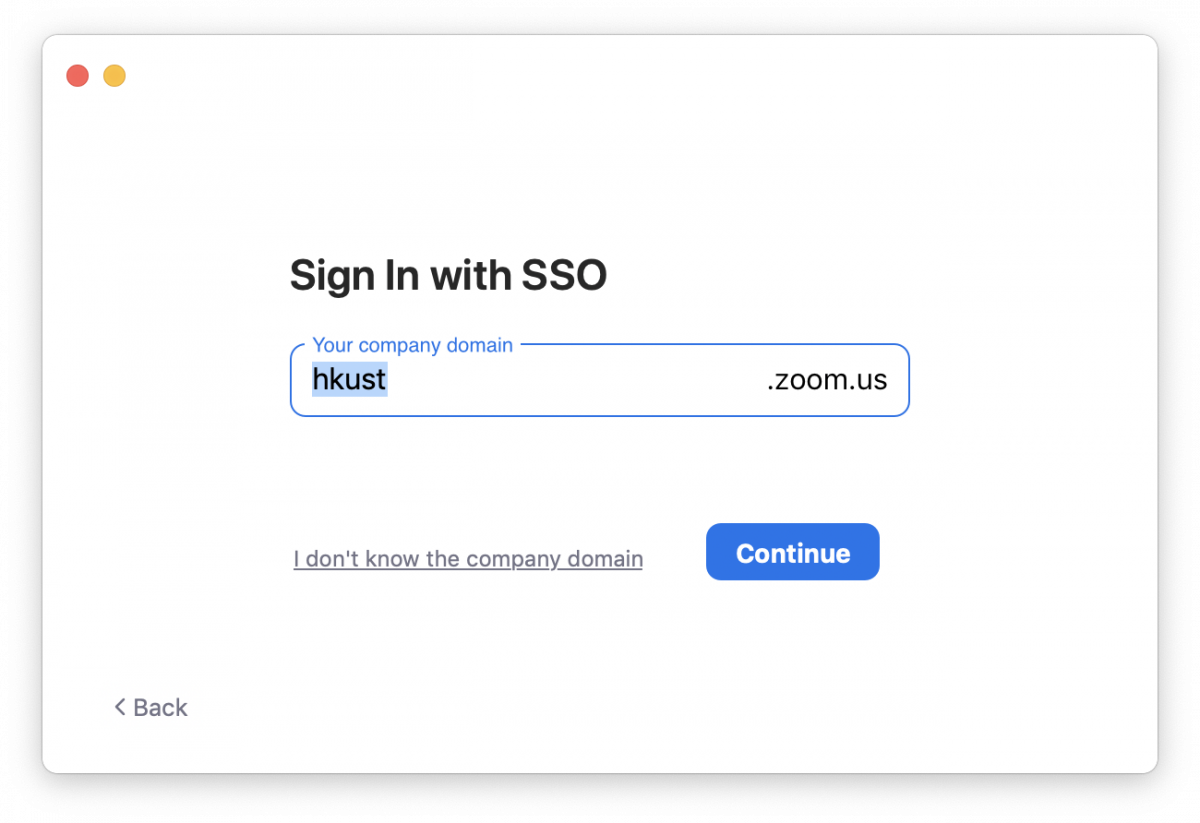Image resolution: width=1200 pixels, height=823 pixels.
Task: Focus the company domain input field
Action: [570, 381]
